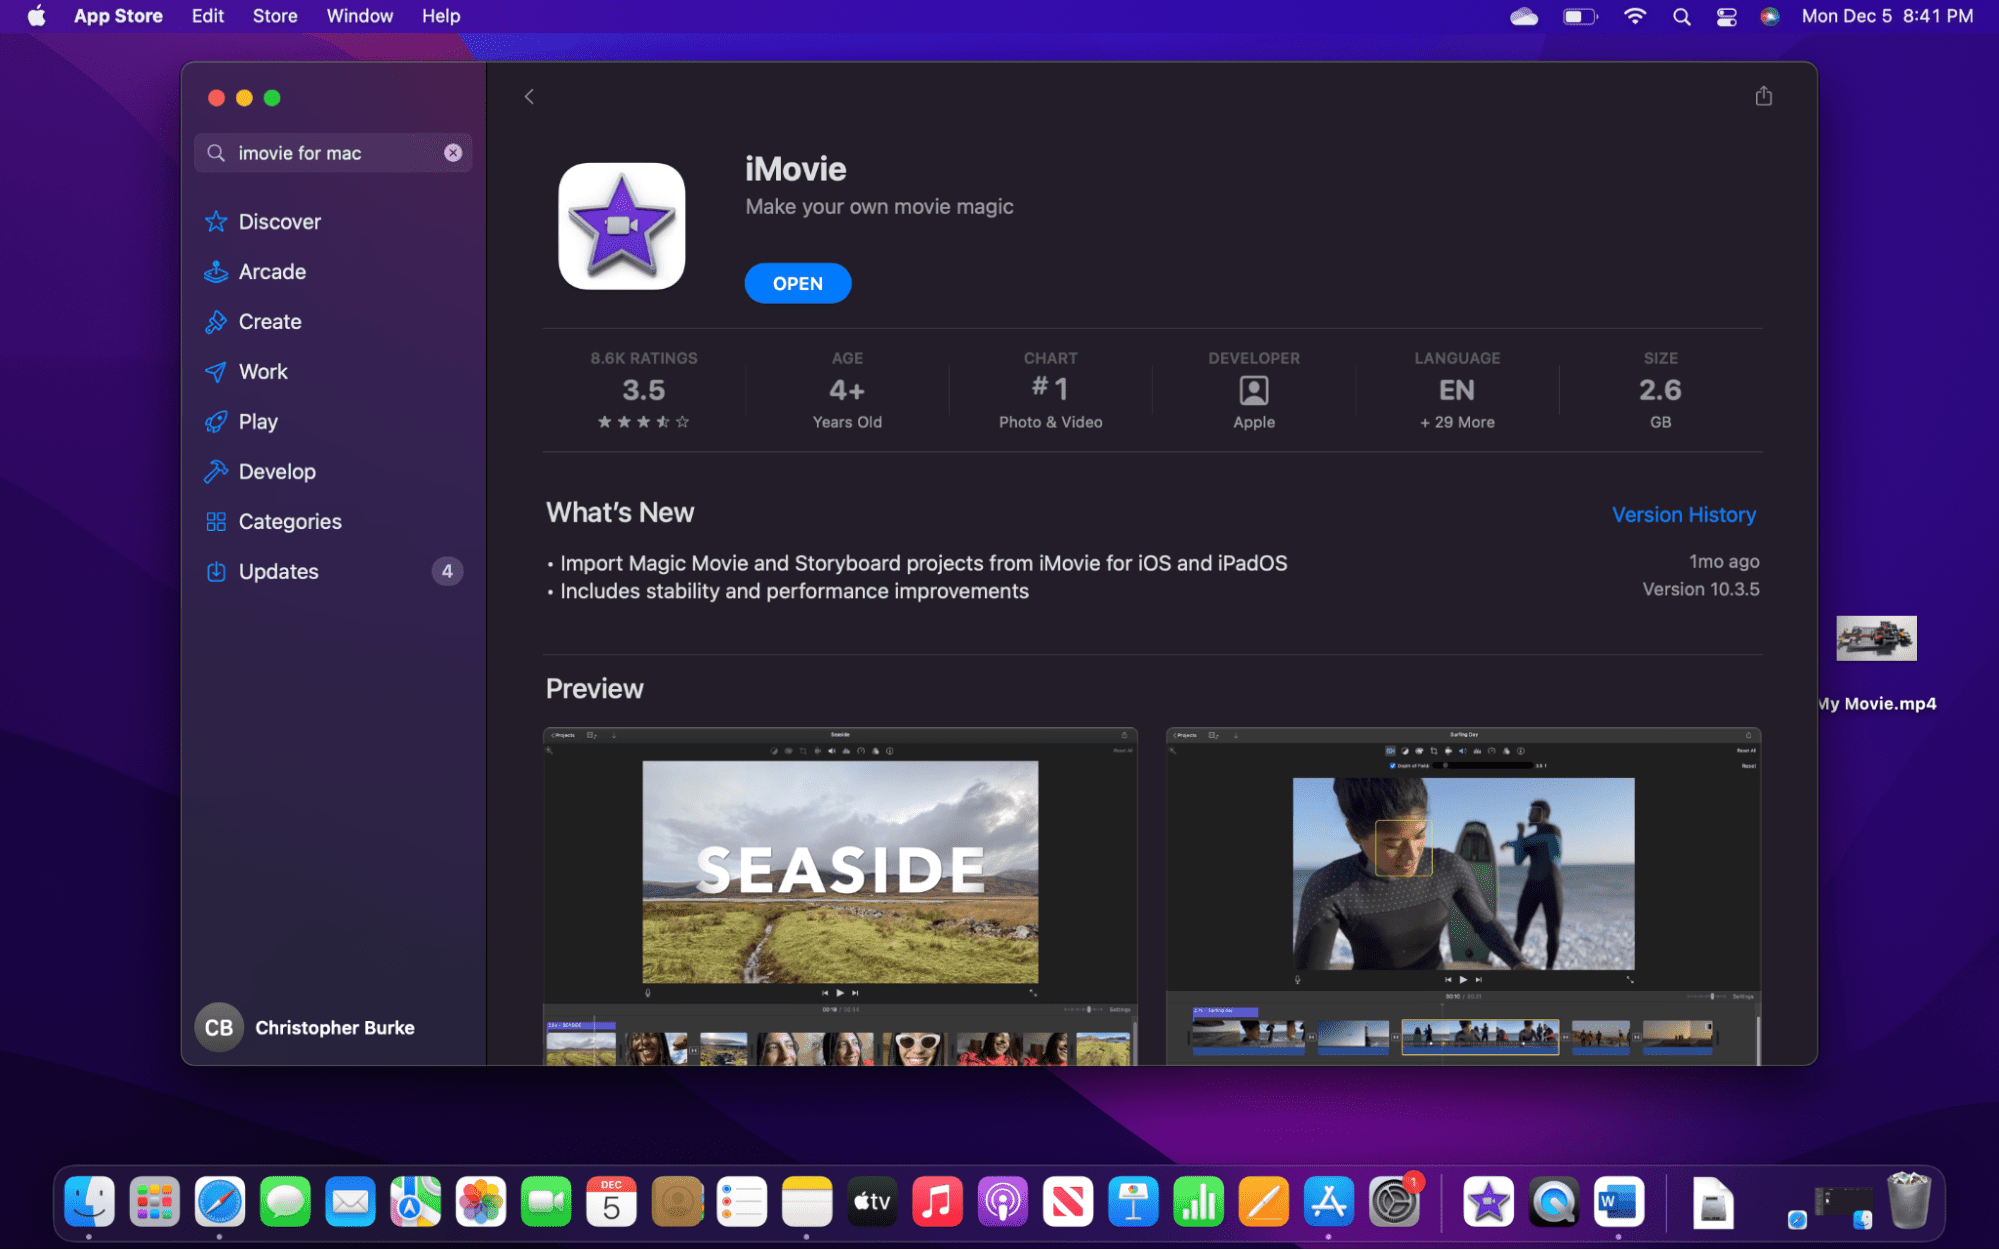Open the SEASIDE preview screenshot
Screen dimensions: 1999x1250
pyautogui.click(x=840, y=896)
